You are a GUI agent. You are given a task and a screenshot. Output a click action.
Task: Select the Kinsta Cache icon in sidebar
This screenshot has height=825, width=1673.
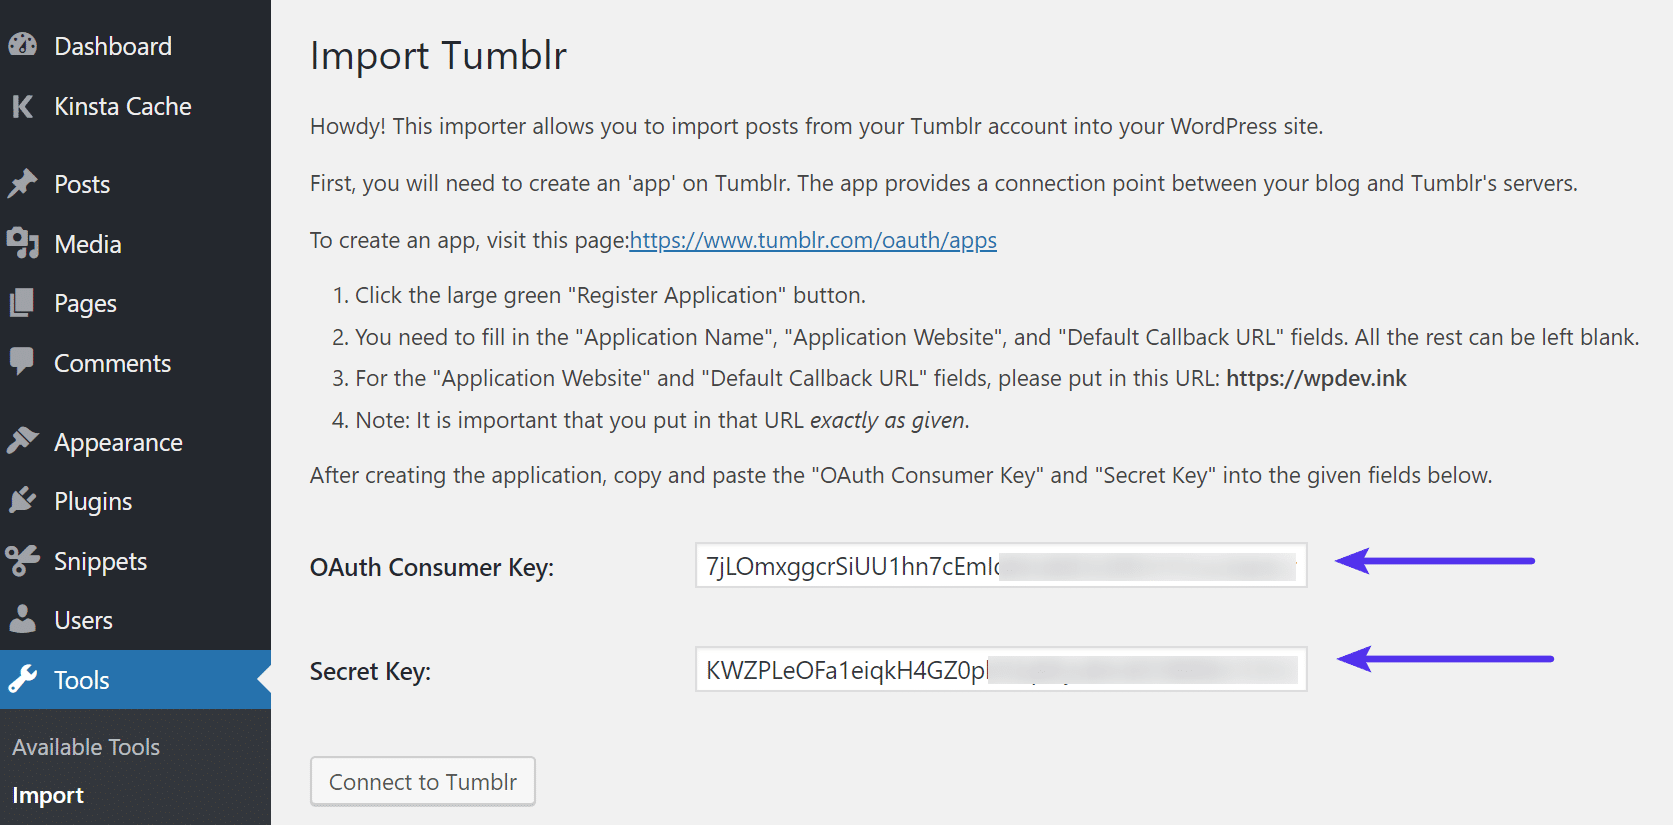pos(22,106)
